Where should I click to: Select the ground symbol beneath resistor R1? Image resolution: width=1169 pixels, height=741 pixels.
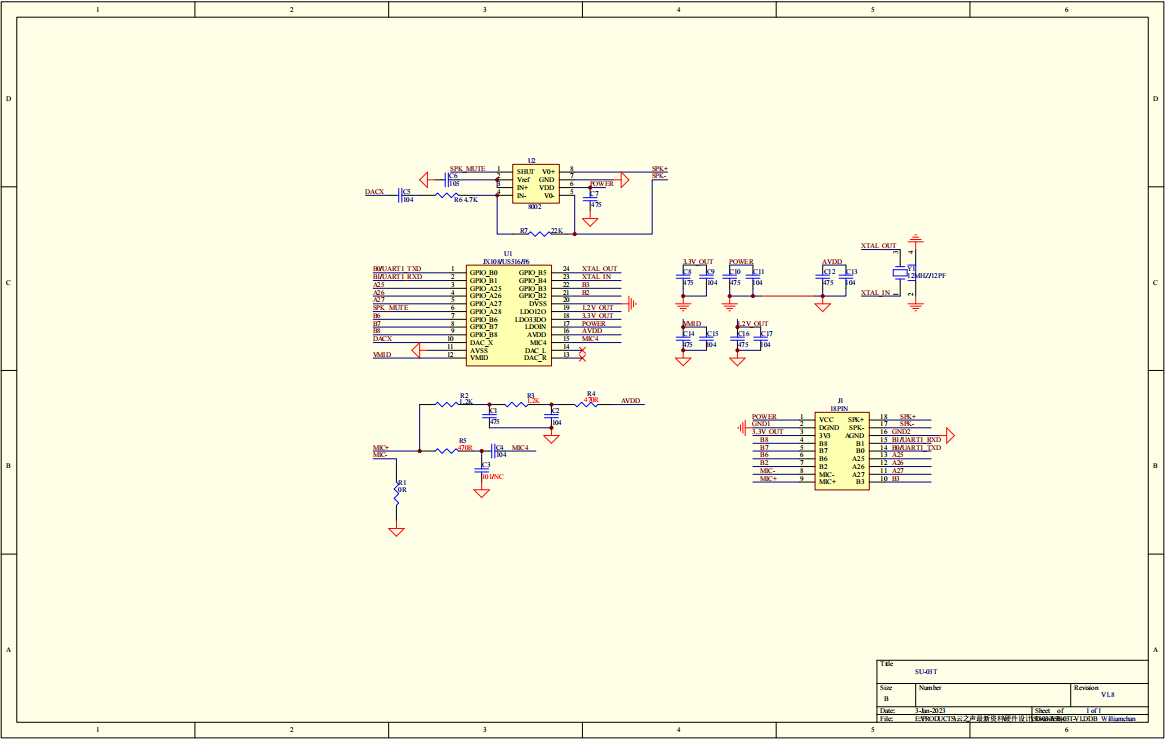tap(397, 532)
